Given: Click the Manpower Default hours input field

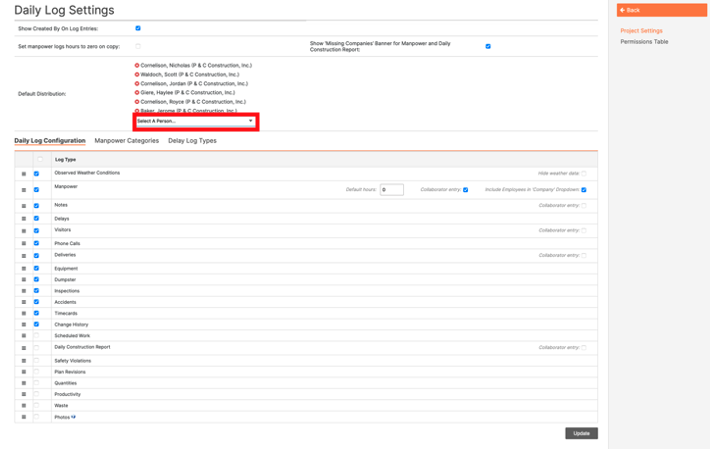Looking at the screenshot, I should tap(391, 189).
